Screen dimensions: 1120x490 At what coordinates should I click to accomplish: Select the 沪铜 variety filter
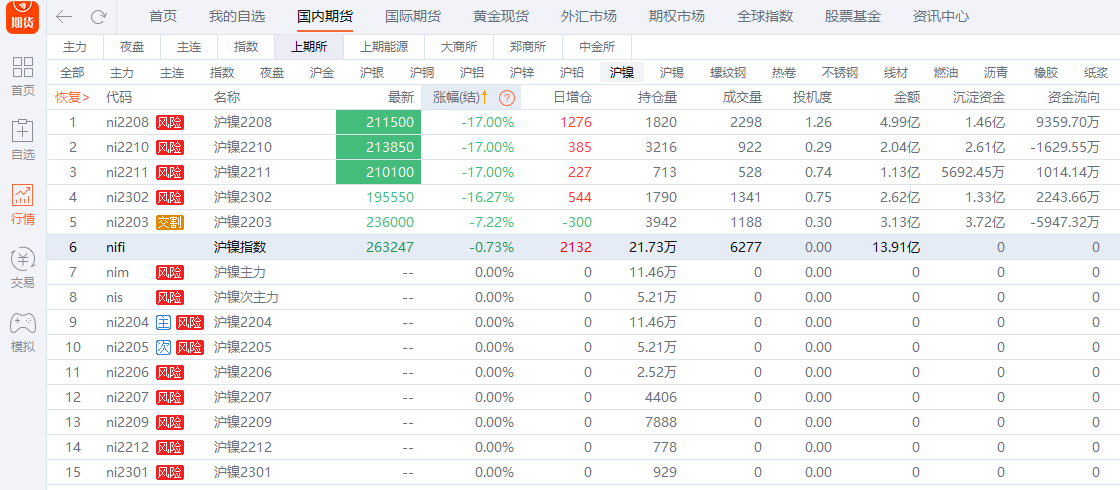click(422, 73)
